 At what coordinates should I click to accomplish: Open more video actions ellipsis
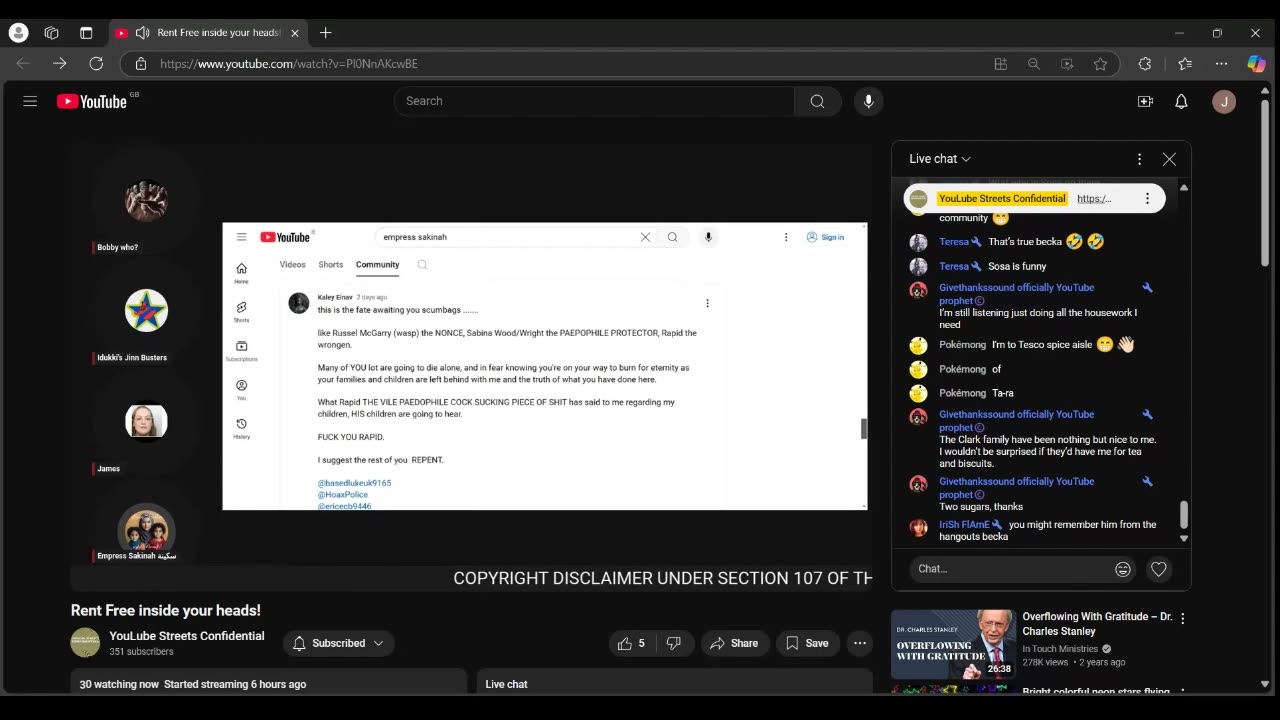click(860, 643)
